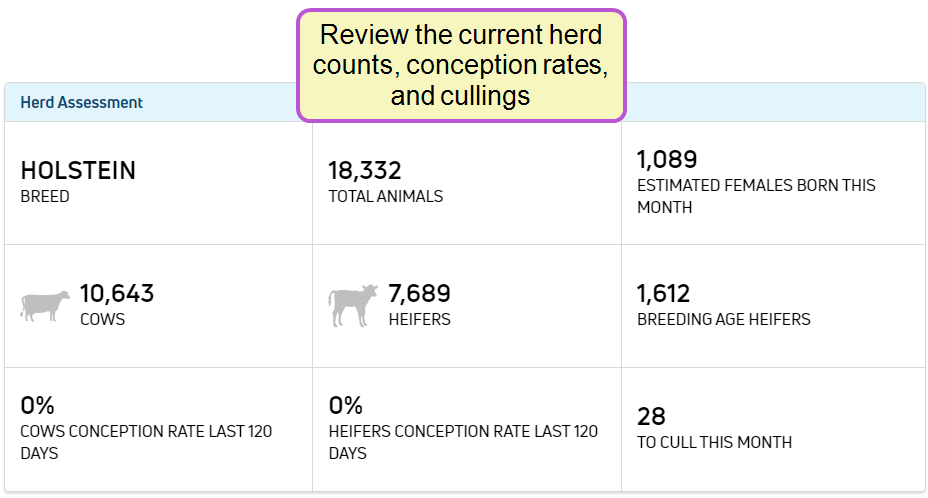Select Heifers Conception Rate Last 120 Days label
The width and height of the screenshot is (928, 498).
463,442
